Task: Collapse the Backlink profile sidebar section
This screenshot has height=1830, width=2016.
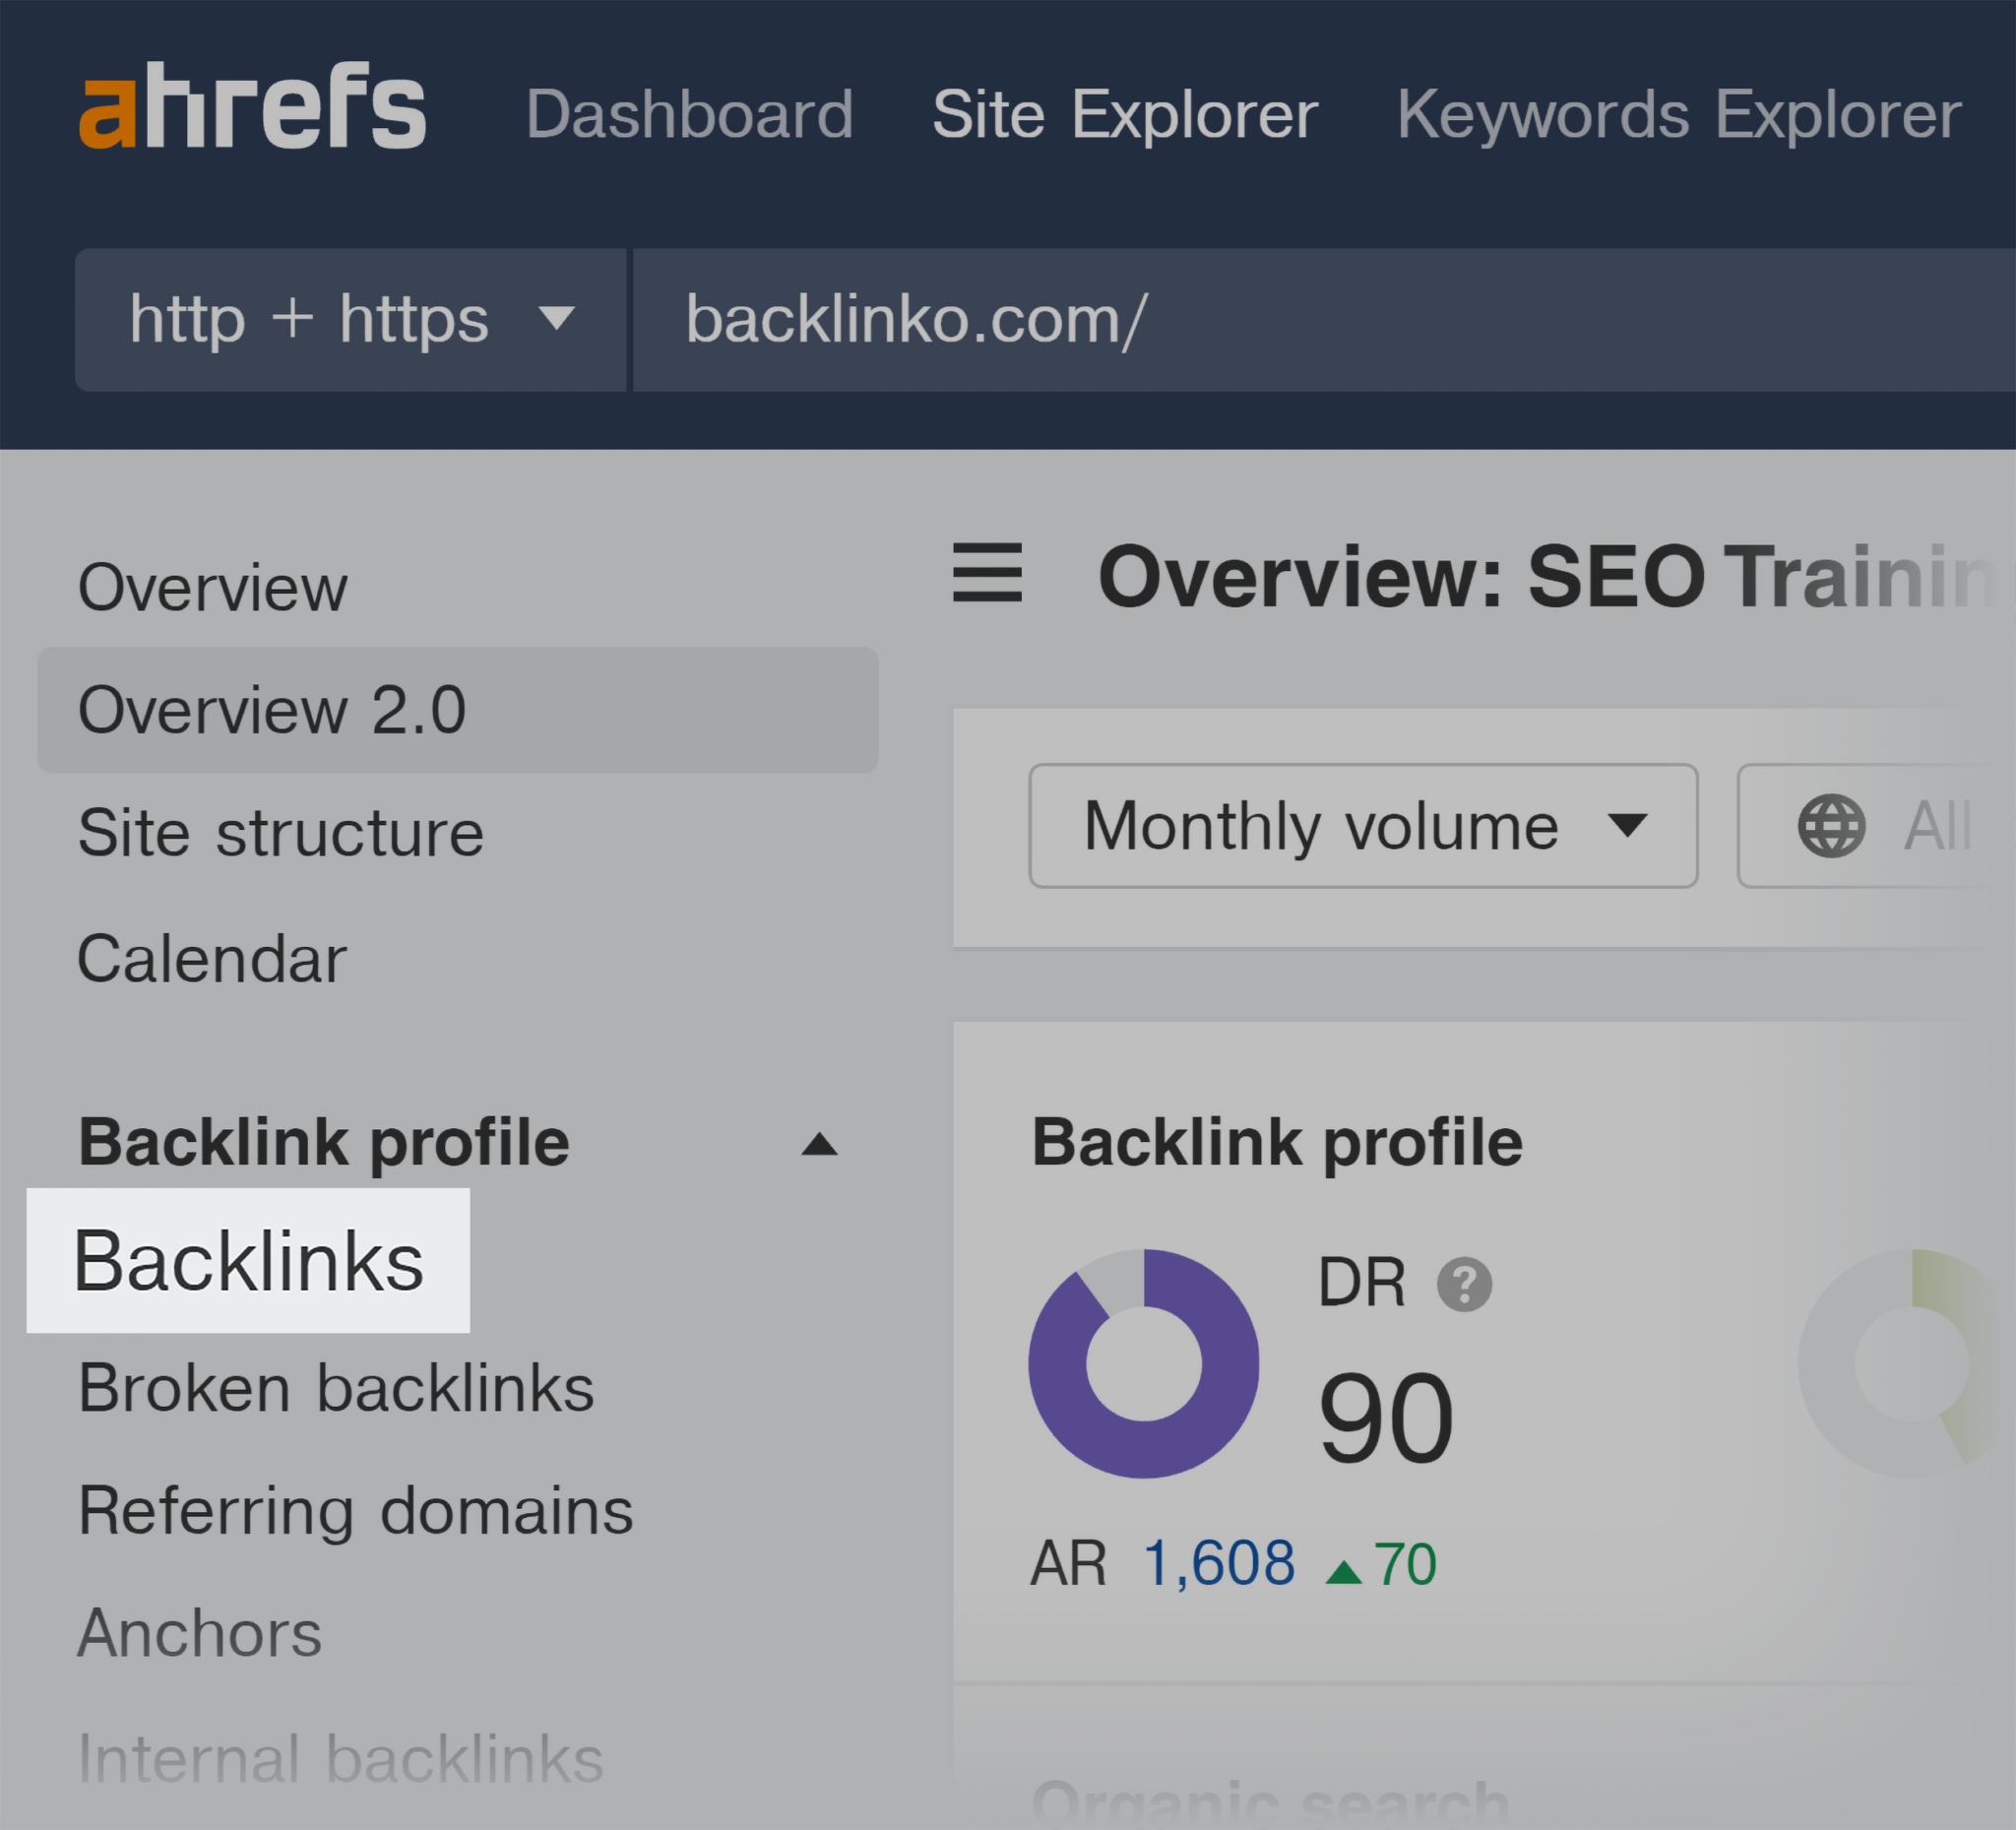Action: (x=818, y=1143)
